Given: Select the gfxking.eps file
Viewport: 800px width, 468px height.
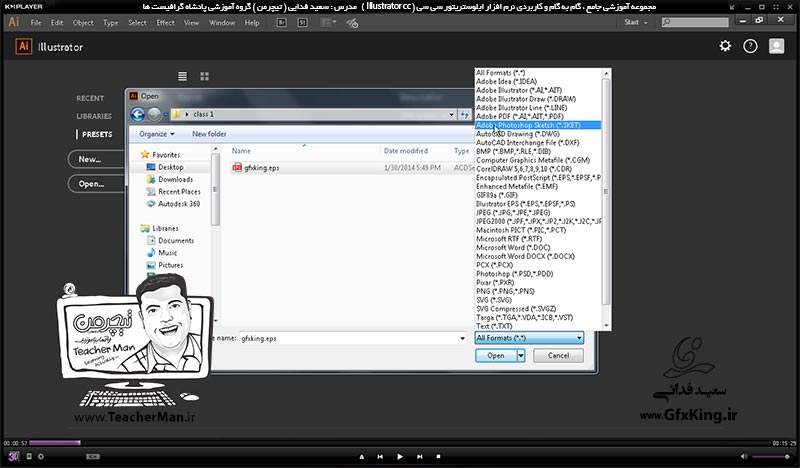Looking at the screenshot, I should click(261, 167).
